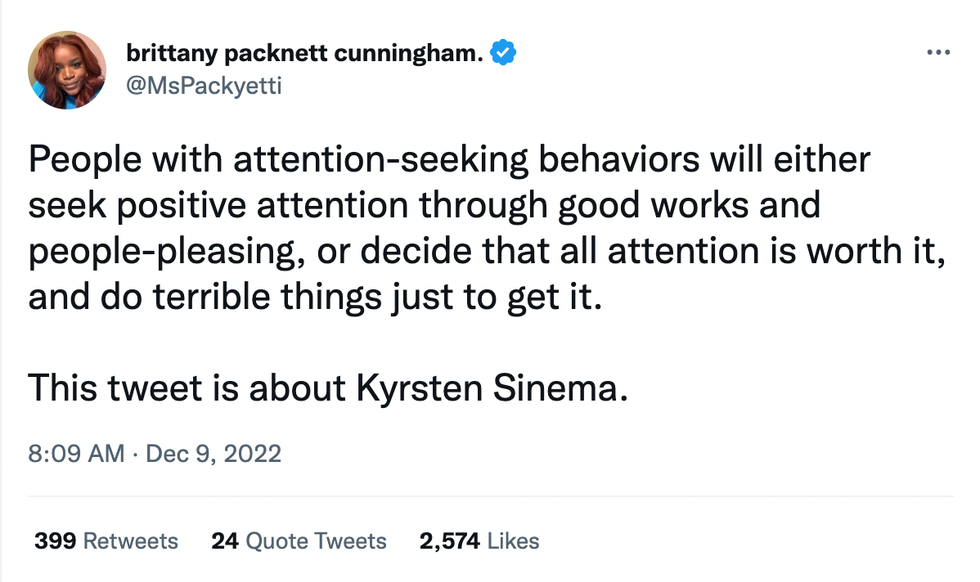
Task: Open the 2,574 Likes list
Action: [x=479, y=541]
